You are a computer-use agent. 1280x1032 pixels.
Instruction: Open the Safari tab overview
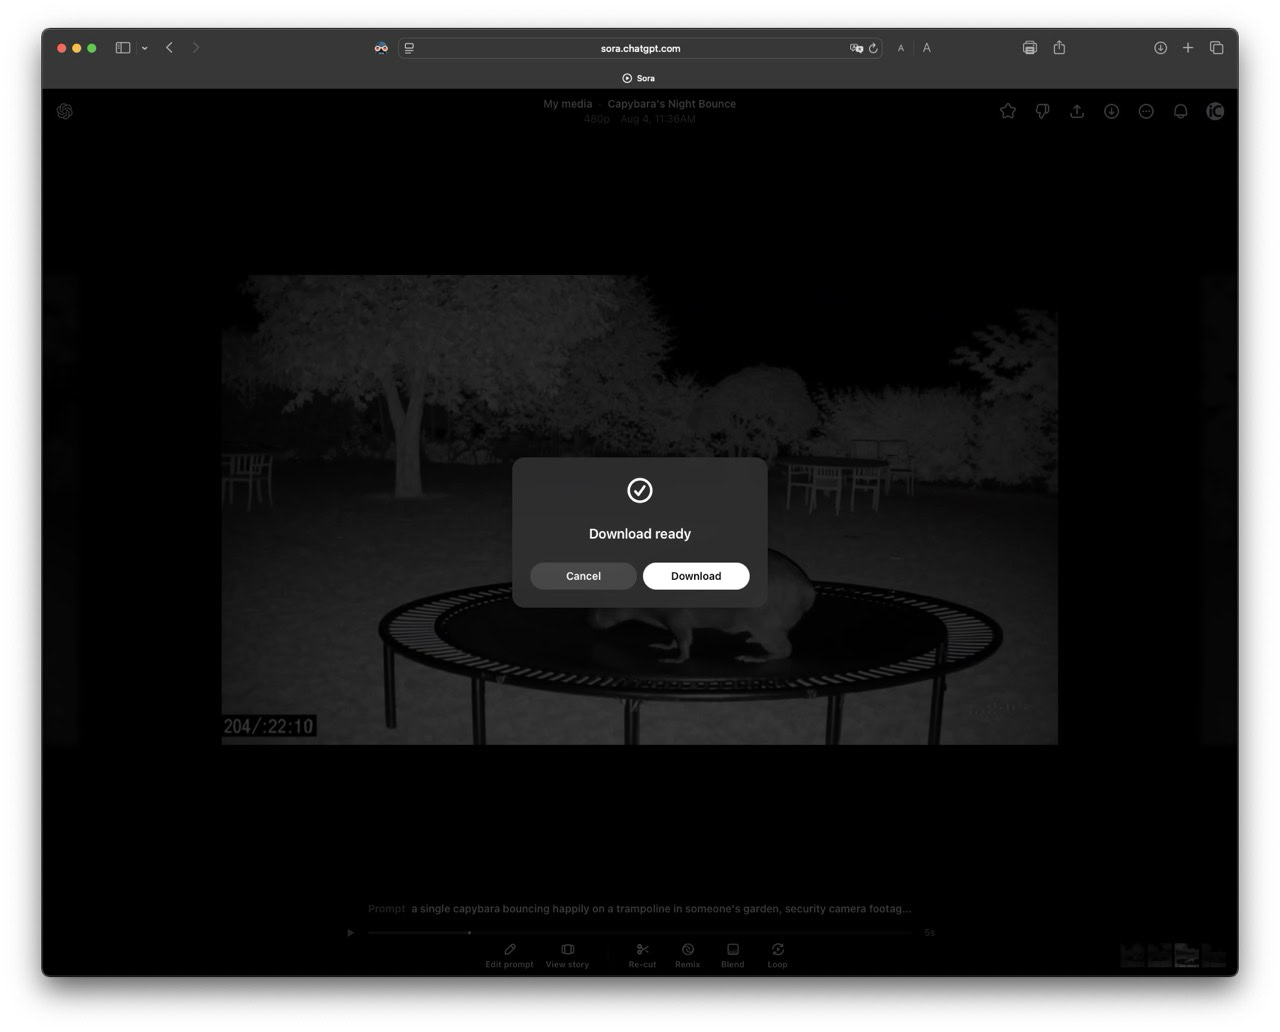[x=1216, y=48]
